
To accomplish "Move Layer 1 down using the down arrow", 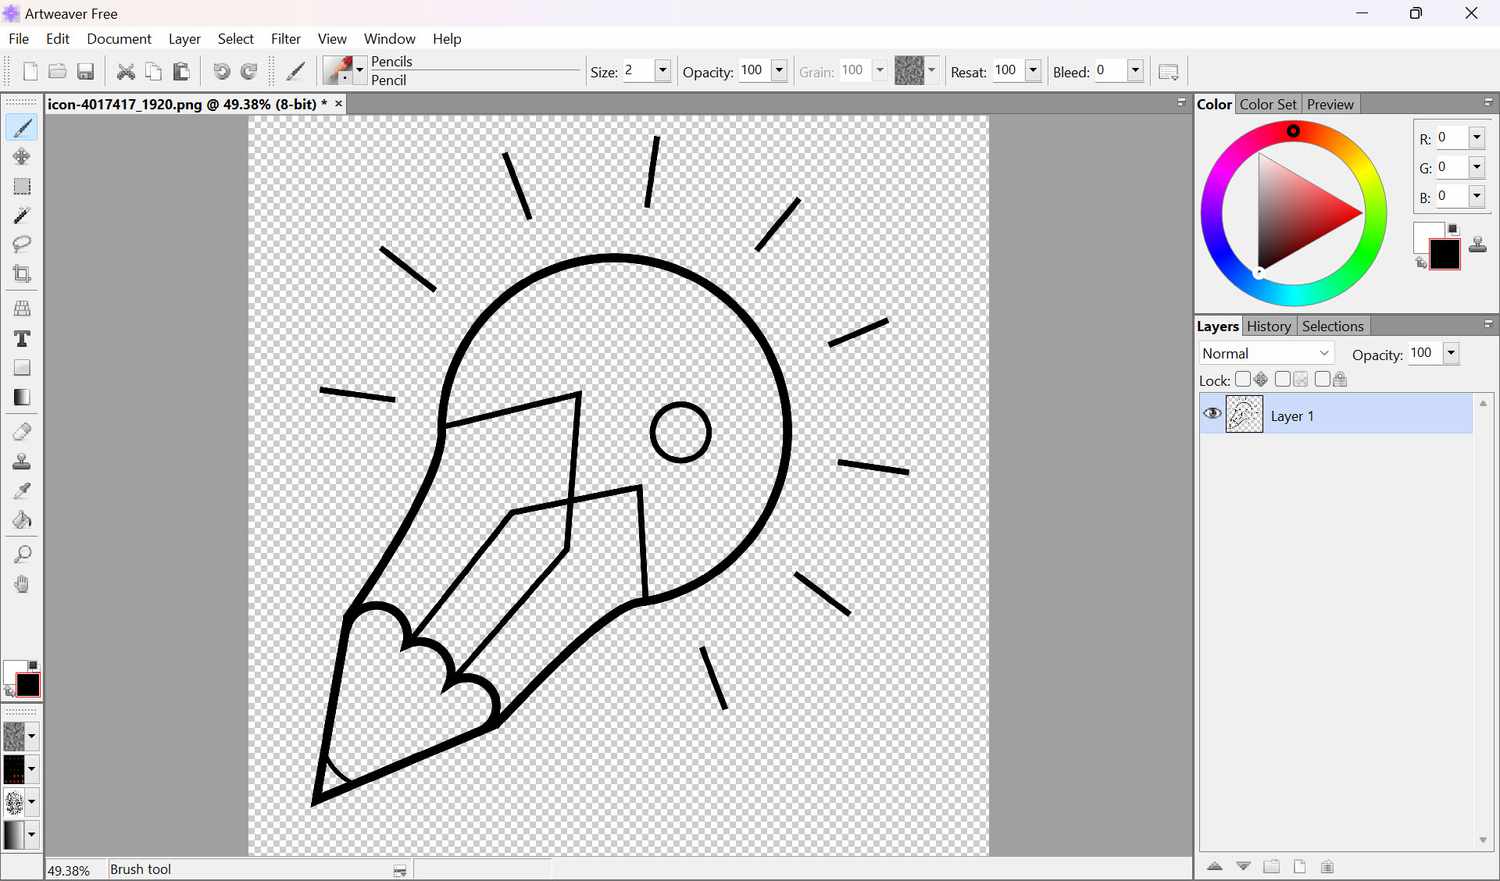I will pyautogui.click(x=1243, y=866).
